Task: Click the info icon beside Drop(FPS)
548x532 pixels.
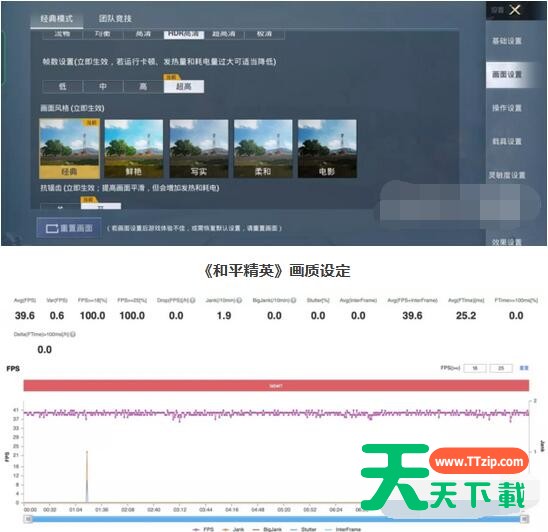Action: click(x=193, y=300)
